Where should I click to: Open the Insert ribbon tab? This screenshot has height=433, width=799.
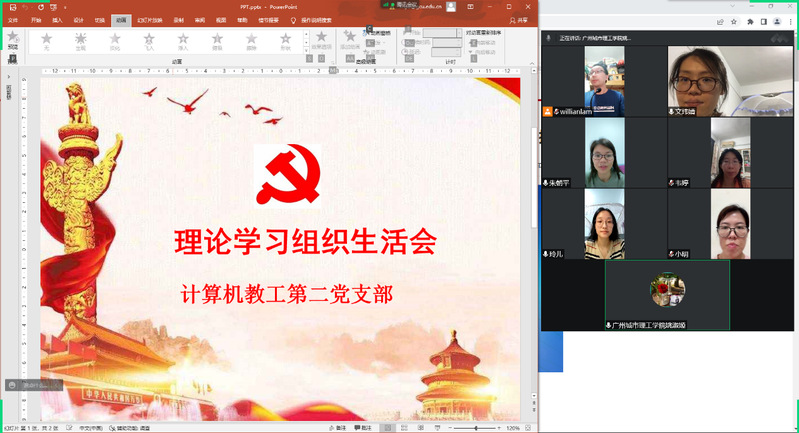(x=56, y=19)
